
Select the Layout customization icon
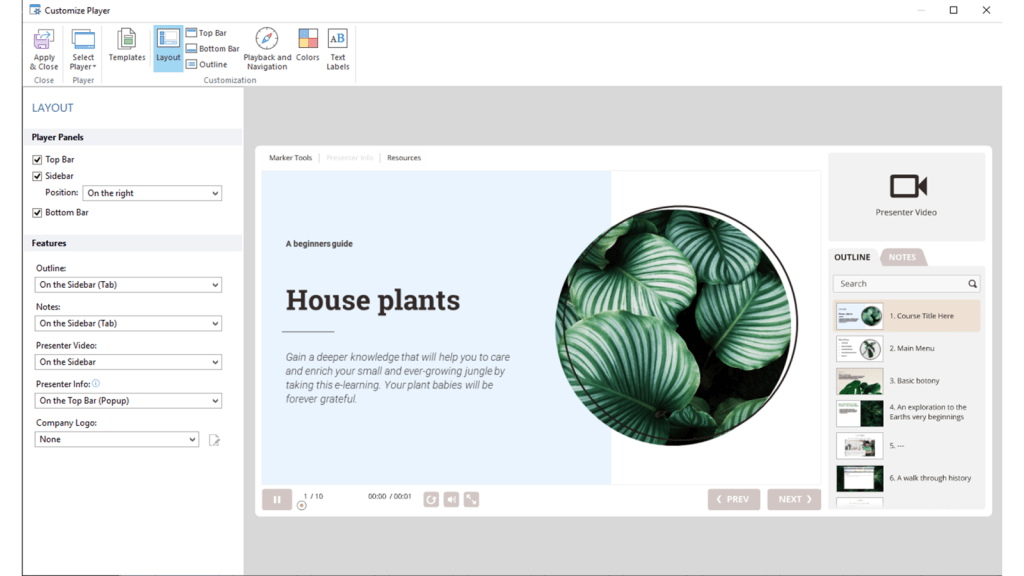(167, 45)
